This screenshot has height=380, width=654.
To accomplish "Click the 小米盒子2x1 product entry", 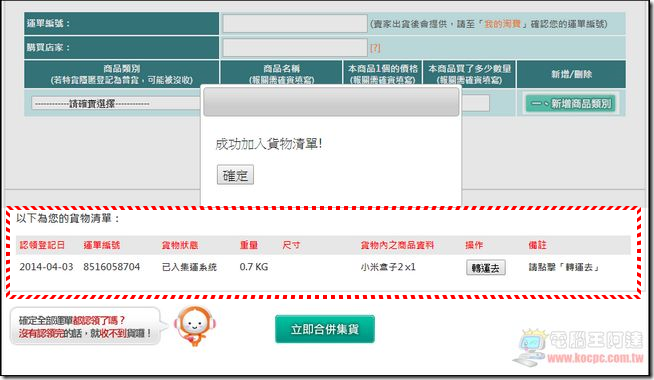I will coord(388,267).
